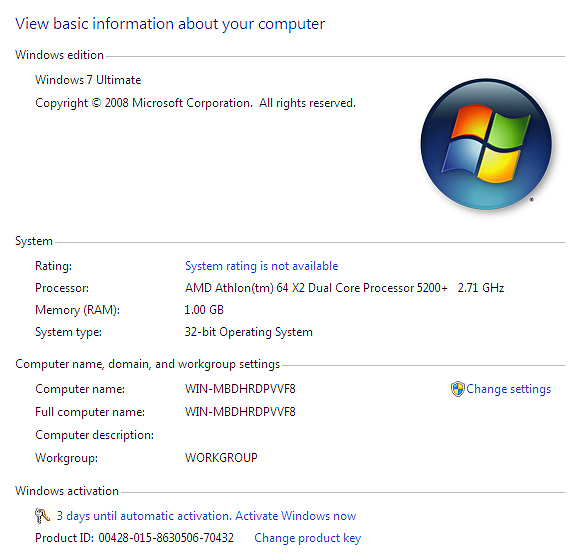Click the WORKGROUP value text

click(221, 458)
